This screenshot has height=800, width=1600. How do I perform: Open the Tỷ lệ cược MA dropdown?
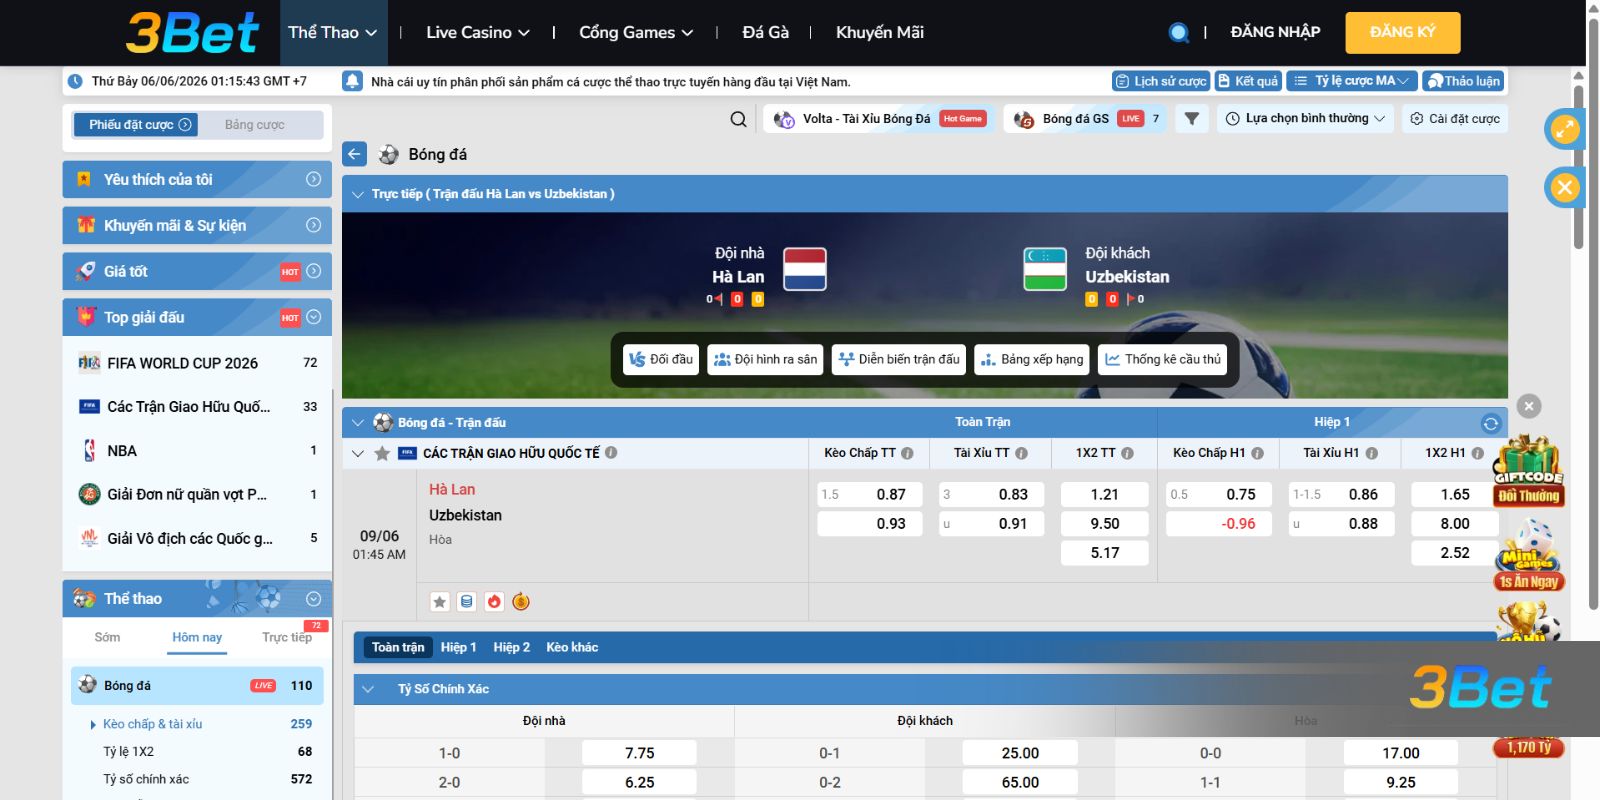pyautogui.click(x=1351, y=81)
